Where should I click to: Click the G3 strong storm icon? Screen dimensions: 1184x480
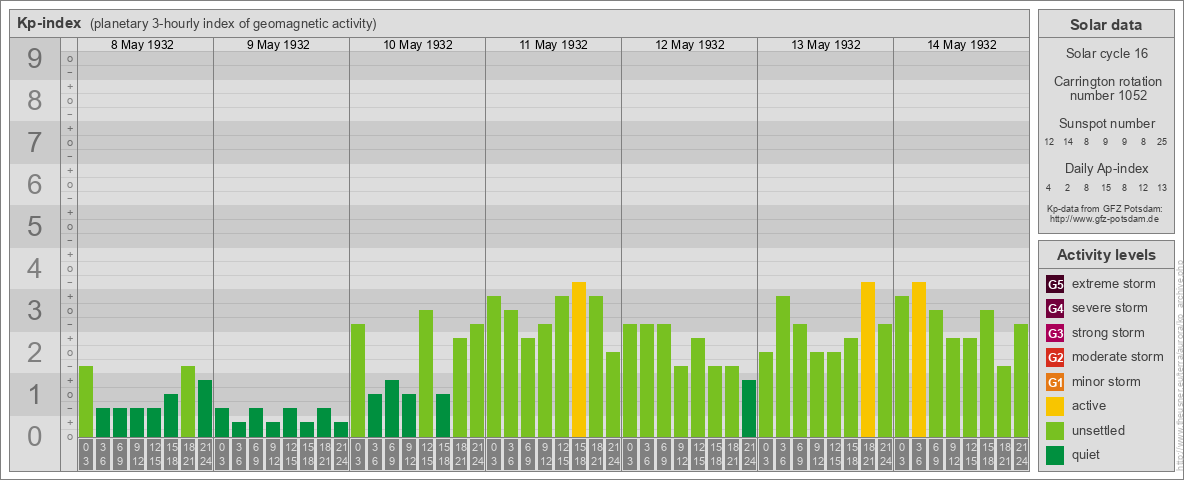(x=1055, y=333)
